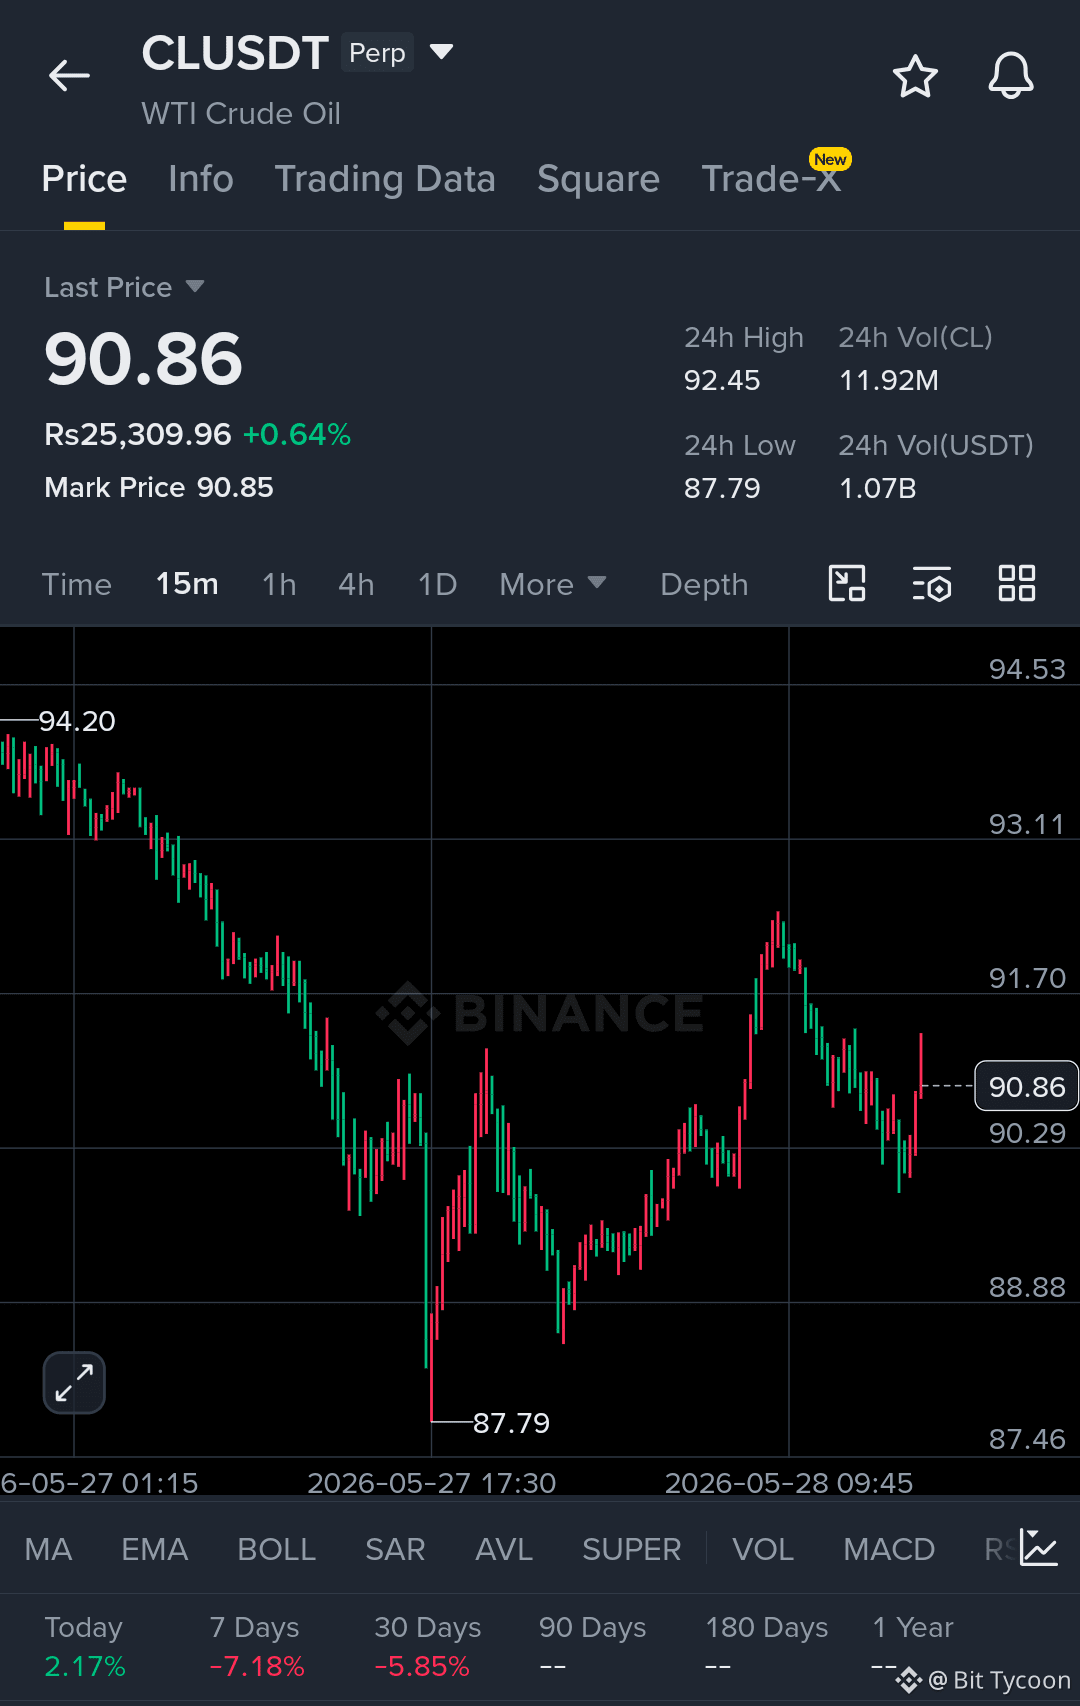Toggle the MA indicator
The width and height of the screenshot is (1080, 1706).
point(48,1549)
